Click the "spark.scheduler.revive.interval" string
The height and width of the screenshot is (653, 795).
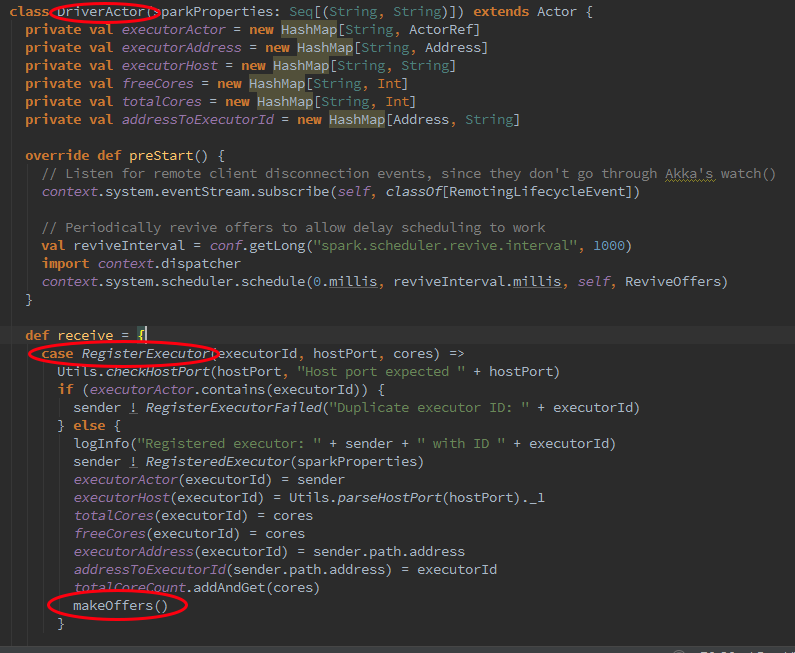(x=446, y=246)
